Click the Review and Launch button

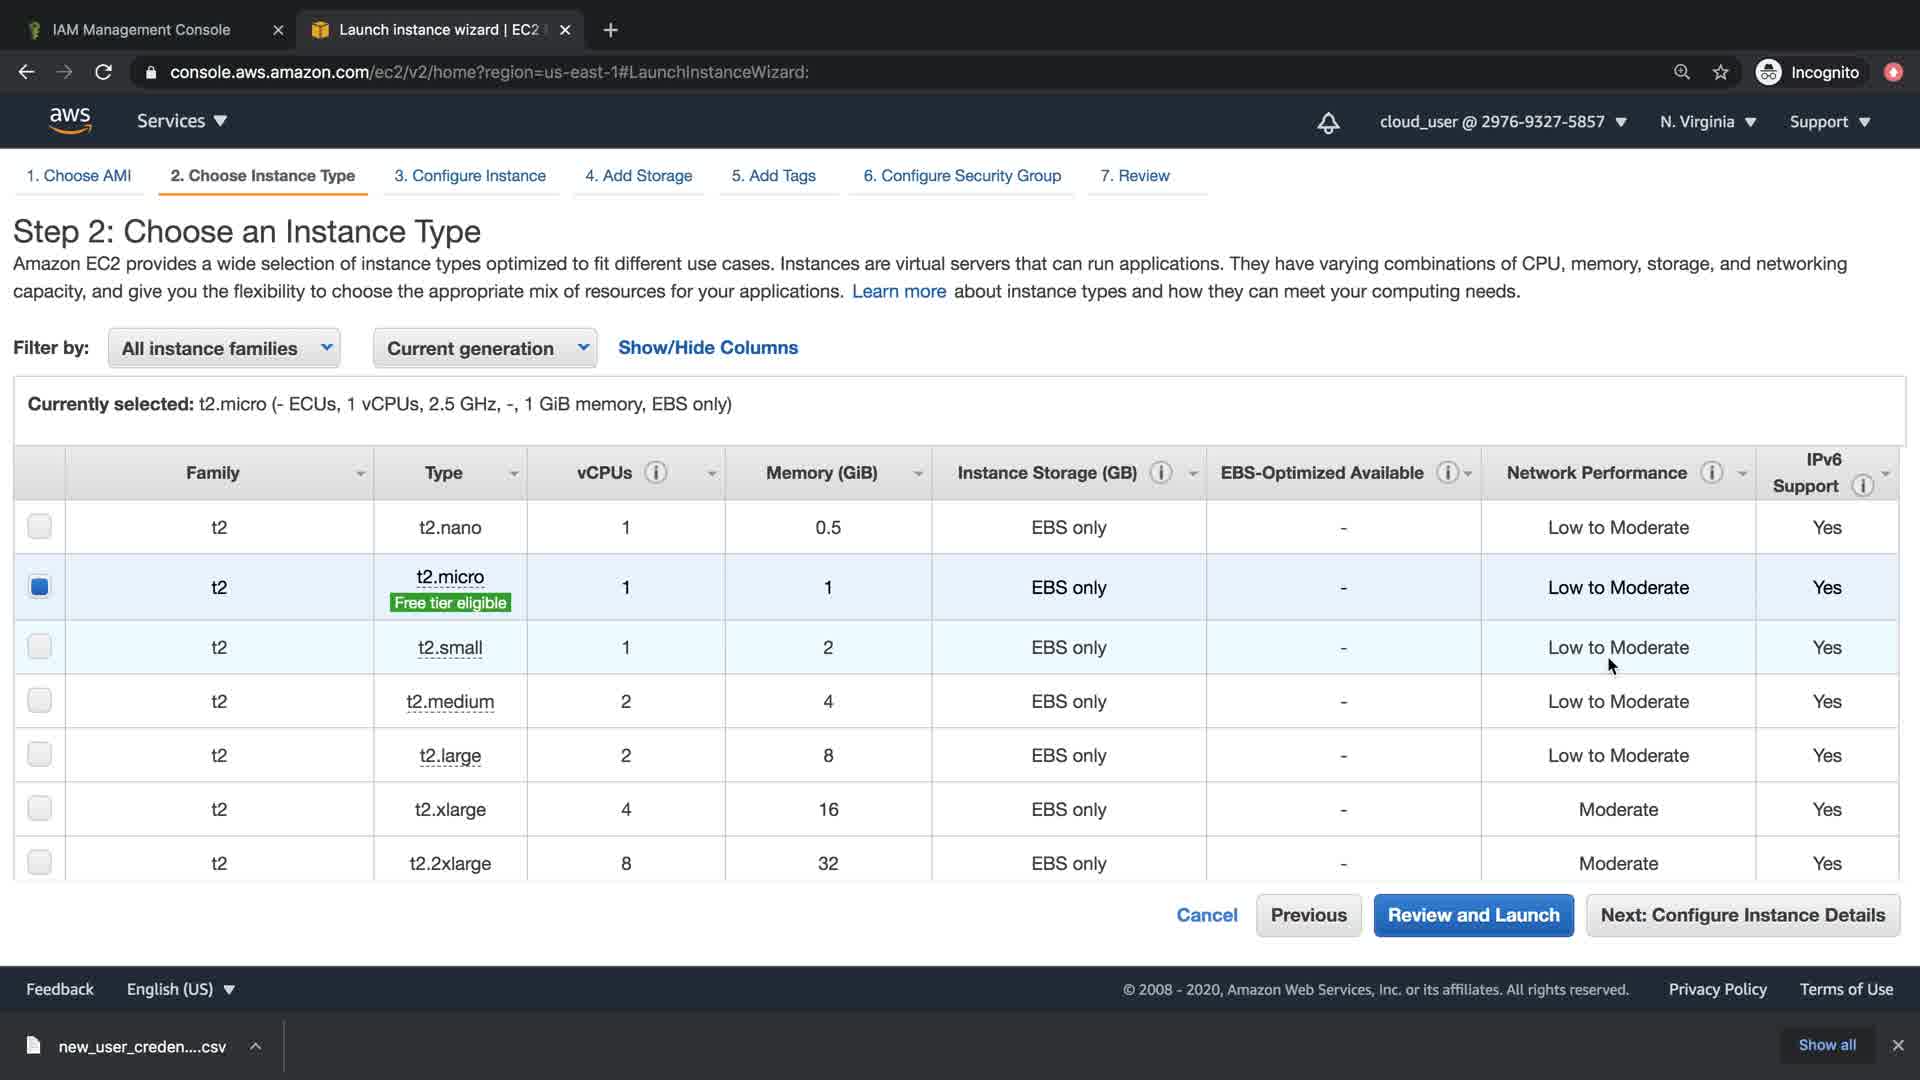pyautogui.click(x=1473, y=915)
